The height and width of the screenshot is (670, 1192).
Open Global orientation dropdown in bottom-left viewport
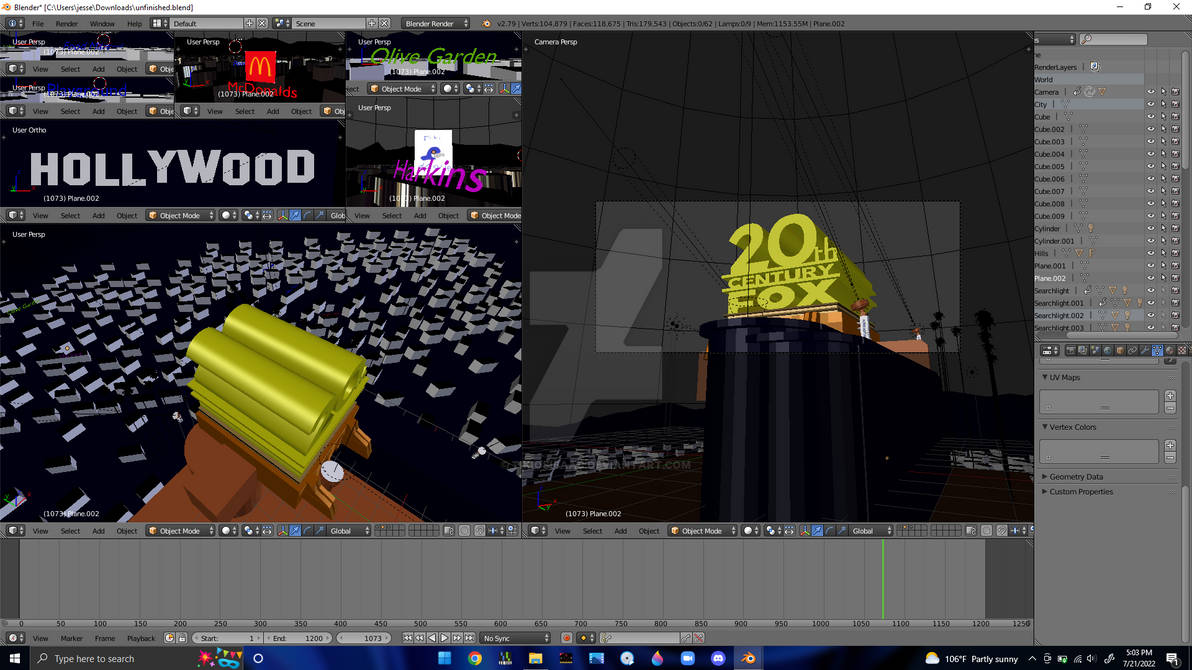pyautogui.click(x=349, y=531)
